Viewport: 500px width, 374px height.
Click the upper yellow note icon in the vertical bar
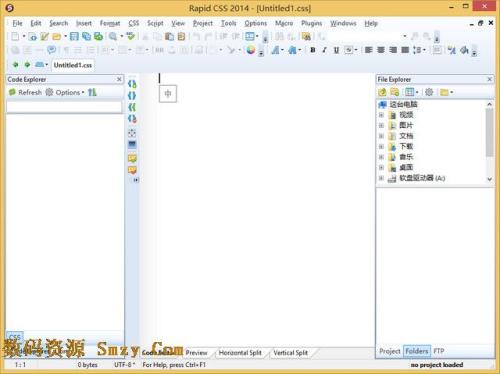point(132,158)
